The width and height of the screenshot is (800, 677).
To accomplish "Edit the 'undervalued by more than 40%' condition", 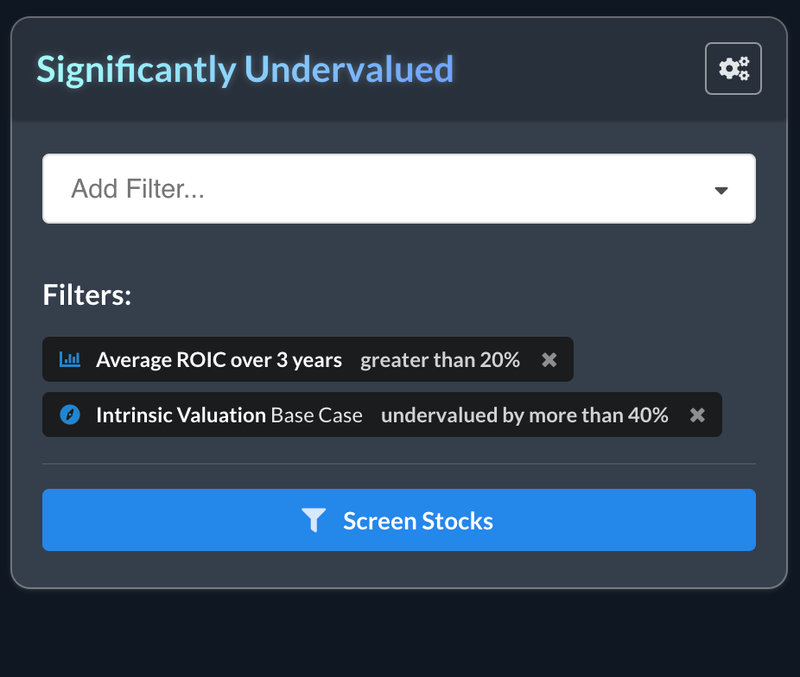I will pyautogui.click(x=524, y=415).
